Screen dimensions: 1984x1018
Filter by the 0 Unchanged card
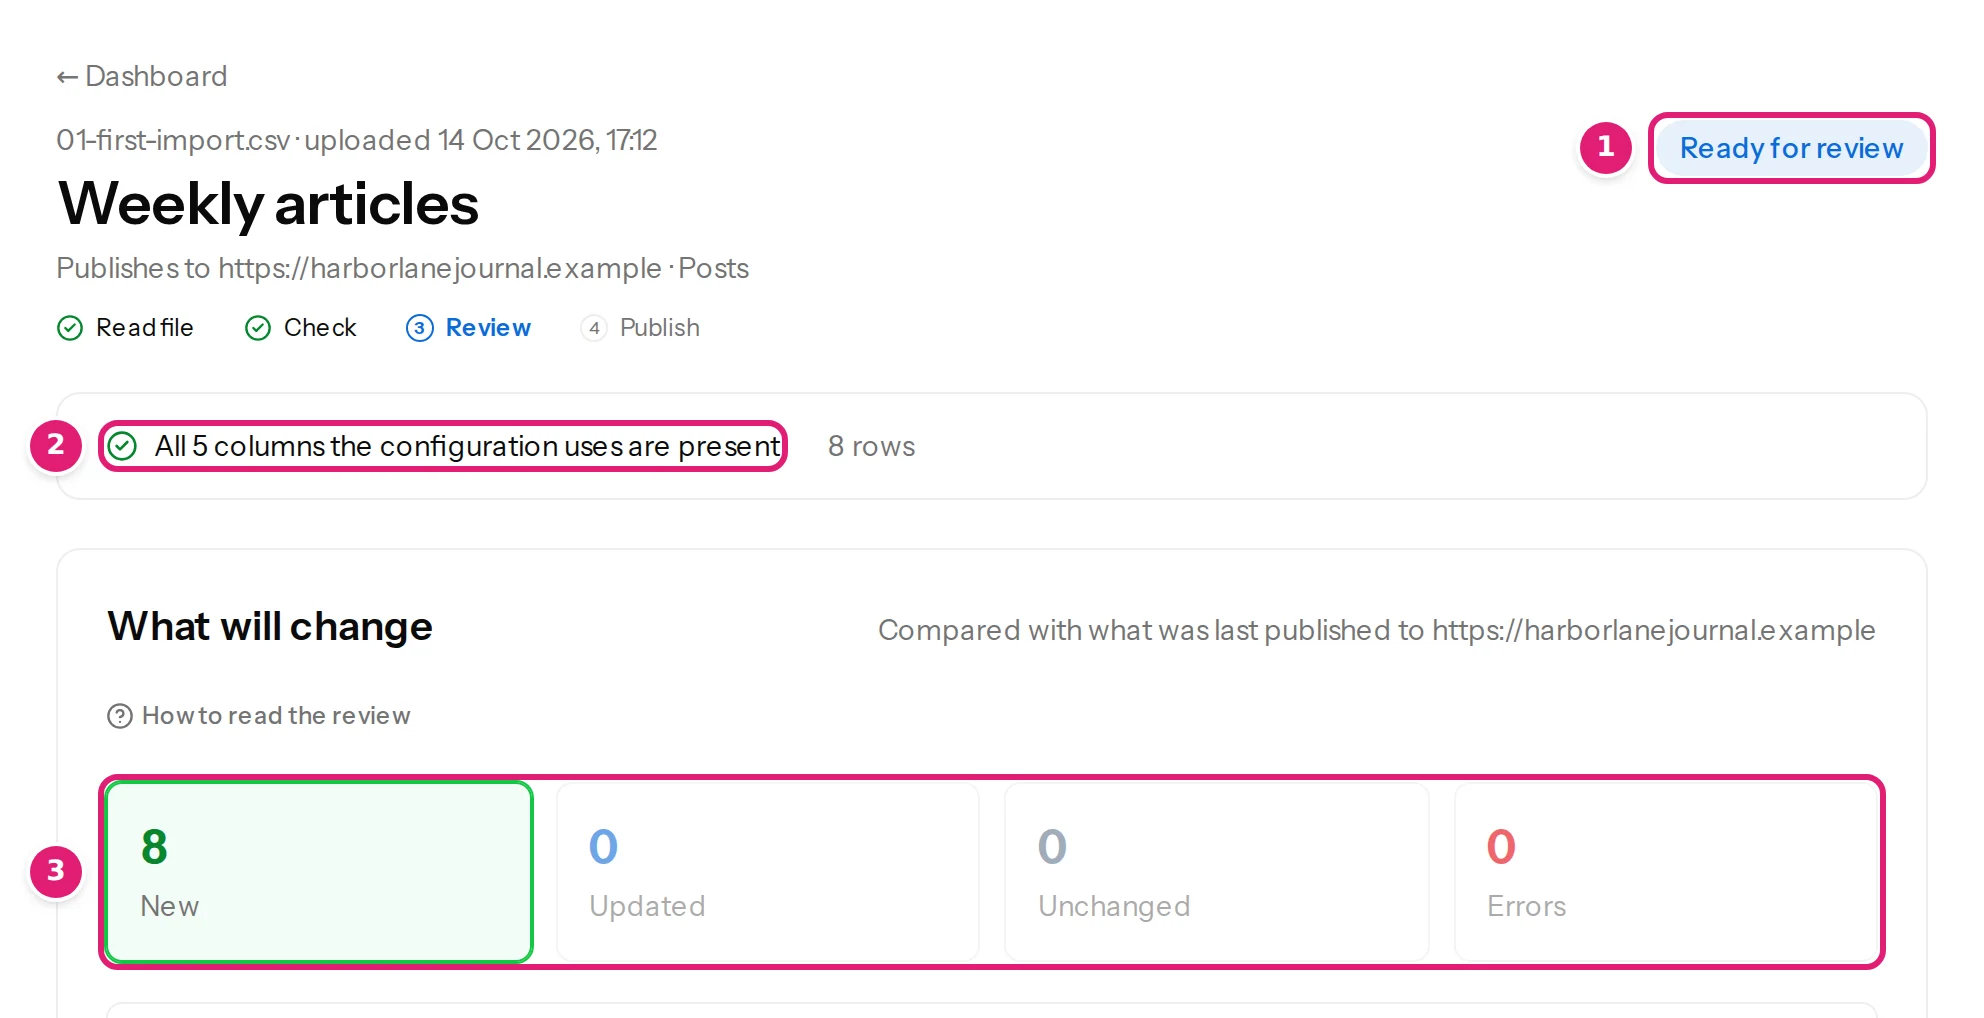pyautogui.click(x=1217, y=872)
